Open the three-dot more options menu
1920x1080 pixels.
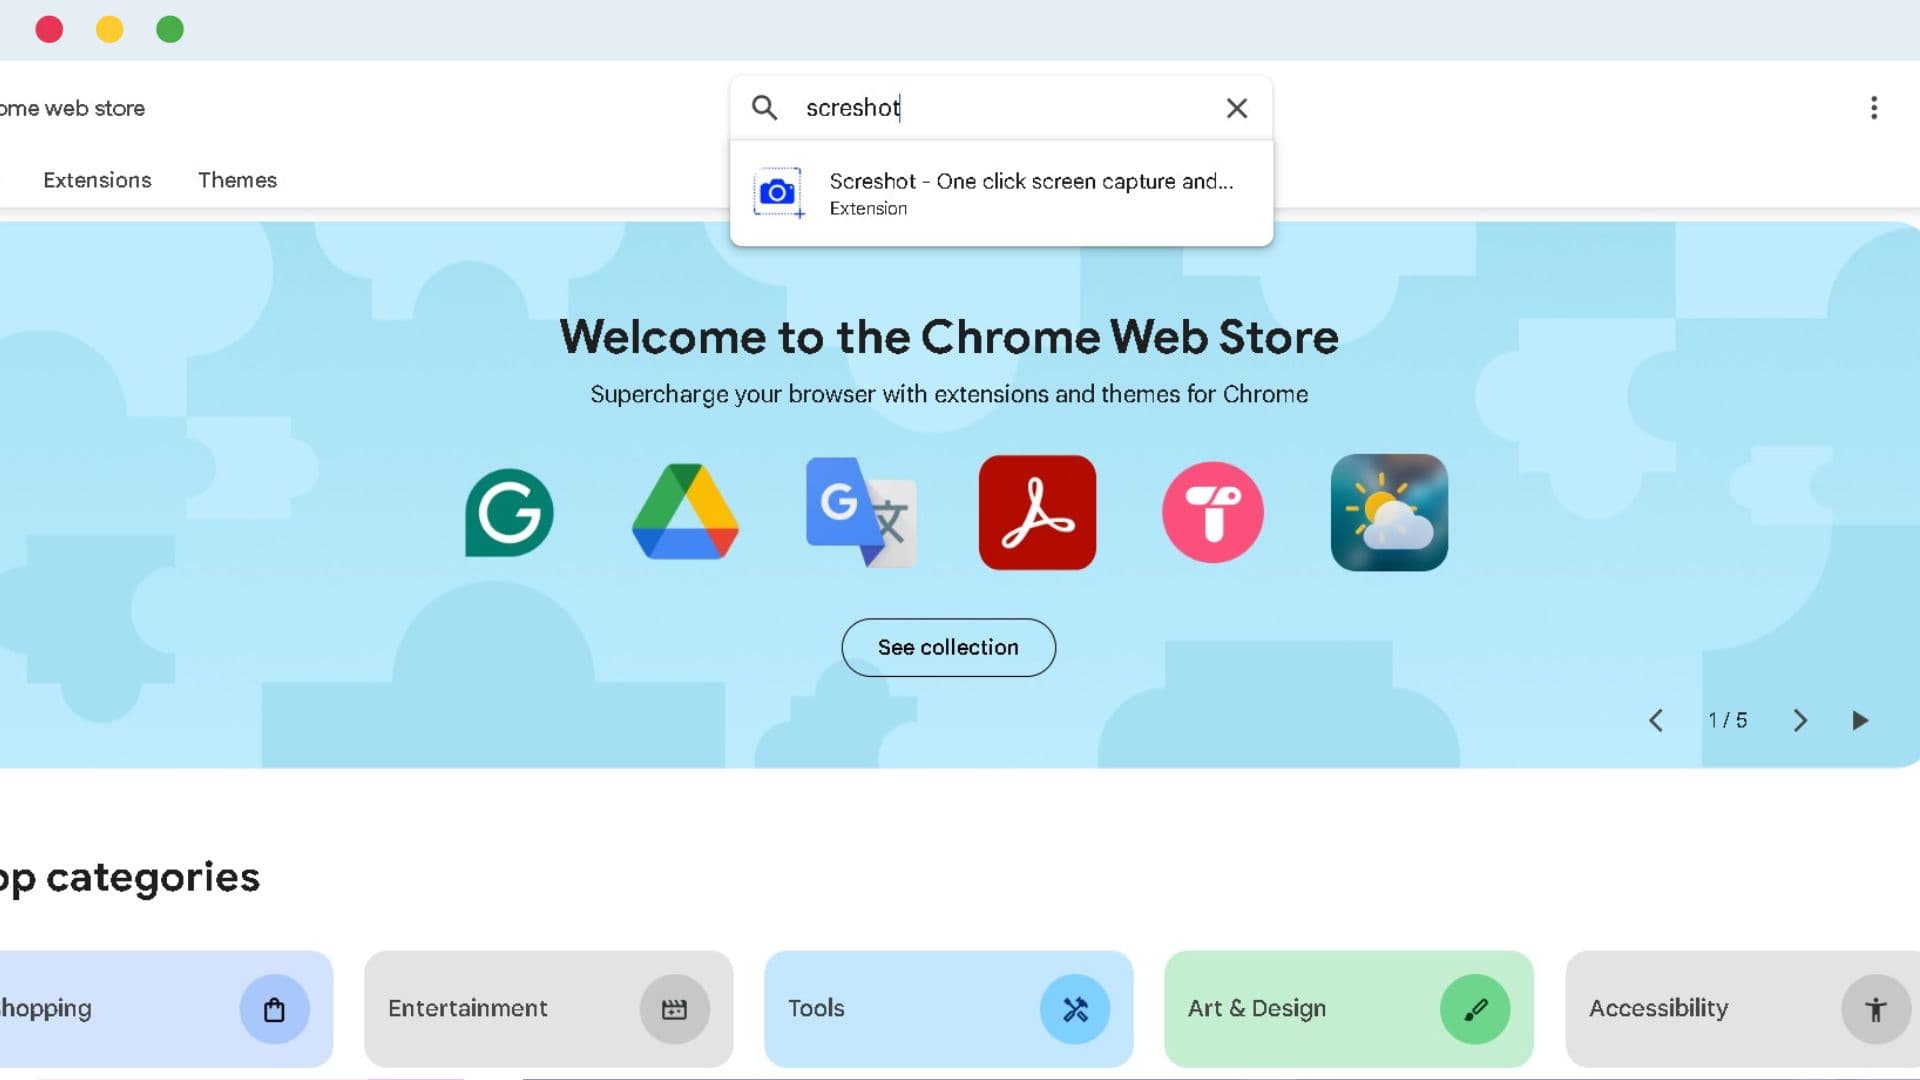(x=1874, y=108)
